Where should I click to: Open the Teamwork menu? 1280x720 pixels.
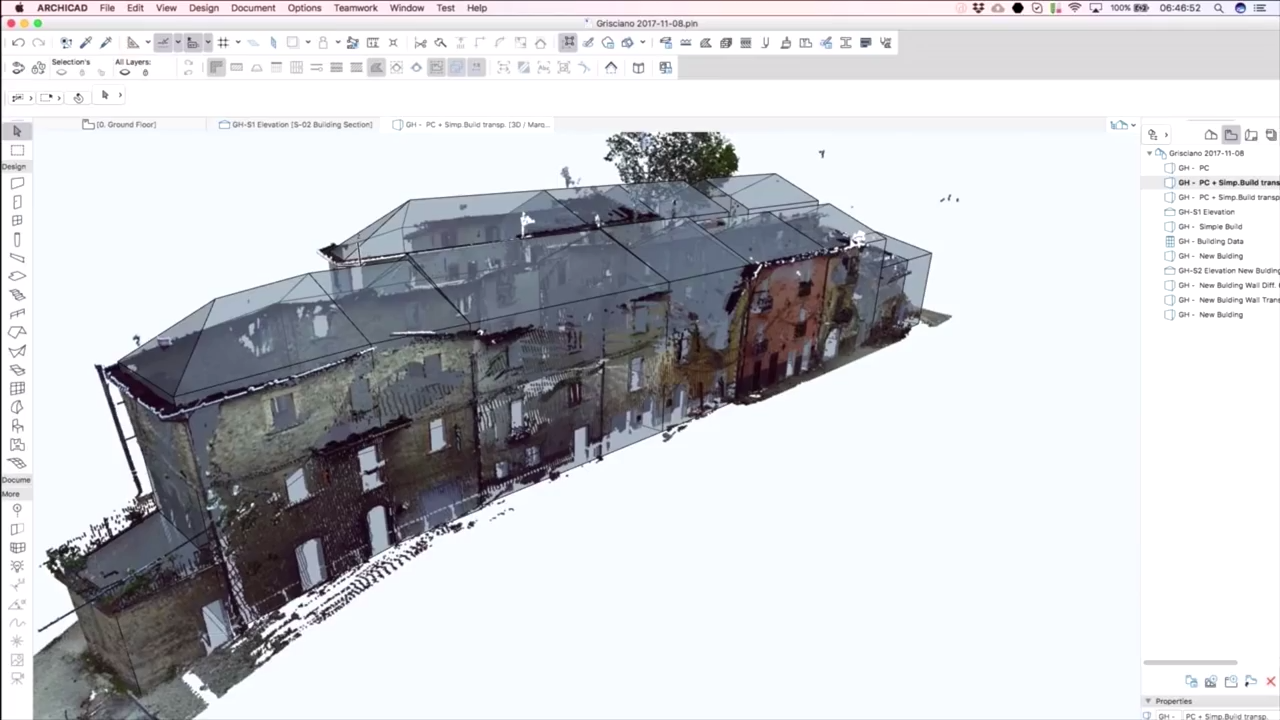pyautogui.click(x=355, y=8)
